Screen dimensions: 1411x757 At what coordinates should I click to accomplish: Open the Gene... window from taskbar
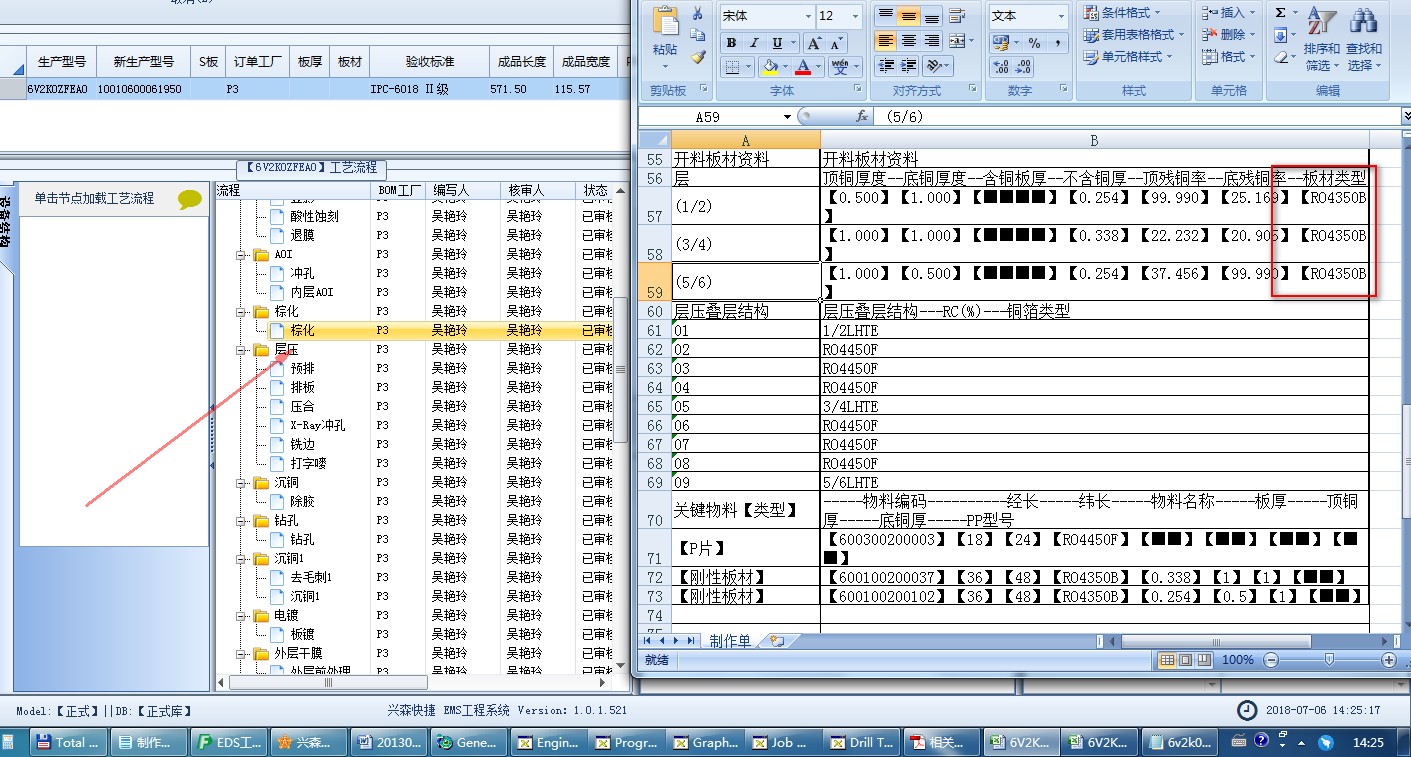pyautogui.click(x=468, y=743)
